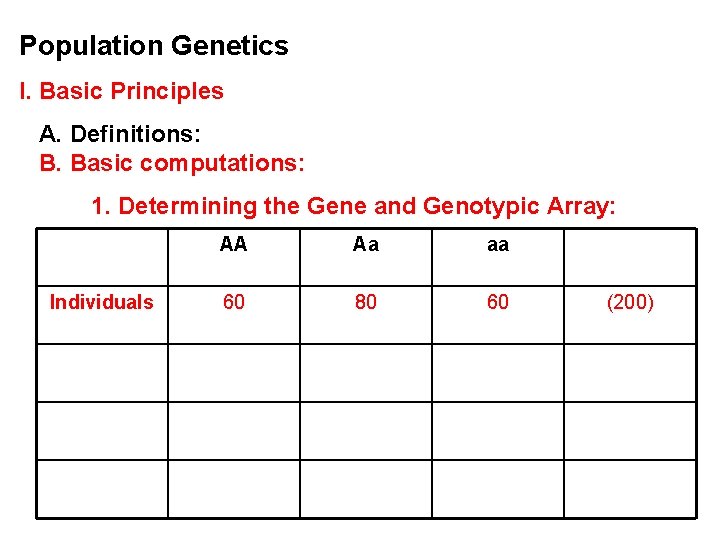This screenshot has height=540, width=720.
Task: Click the Population Genetics title
Action: pyautogui.click(x=154, y=46)
